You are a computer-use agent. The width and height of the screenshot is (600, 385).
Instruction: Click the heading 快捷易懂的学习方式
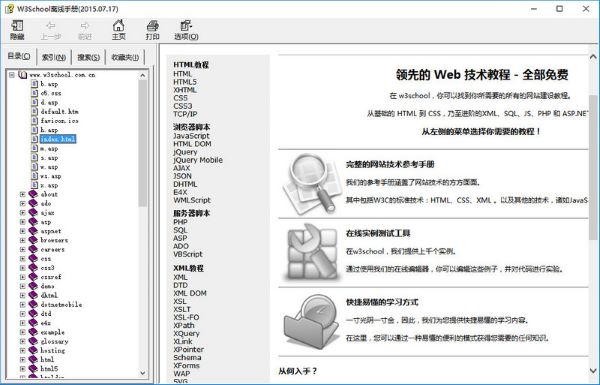(382, 302)
